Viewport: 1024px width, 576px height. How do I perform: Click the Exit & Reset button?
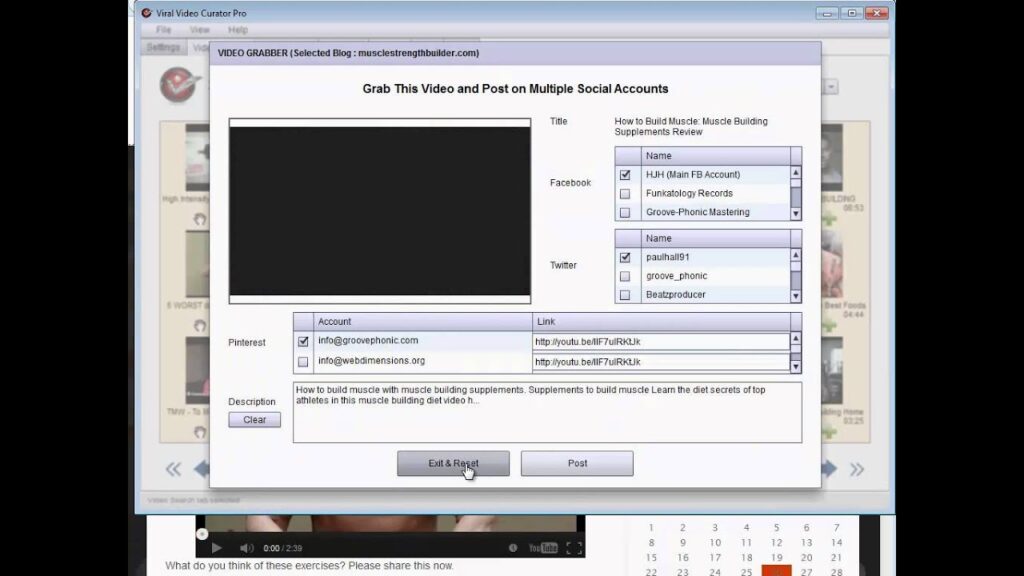pos(453,463)
